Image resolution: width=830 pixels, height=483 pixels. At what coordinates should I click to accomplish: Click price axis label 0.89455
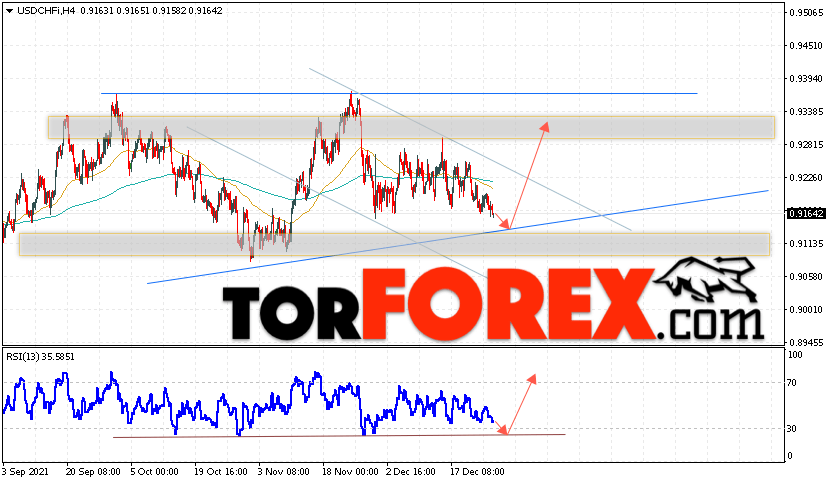click(x=806, y=343)
